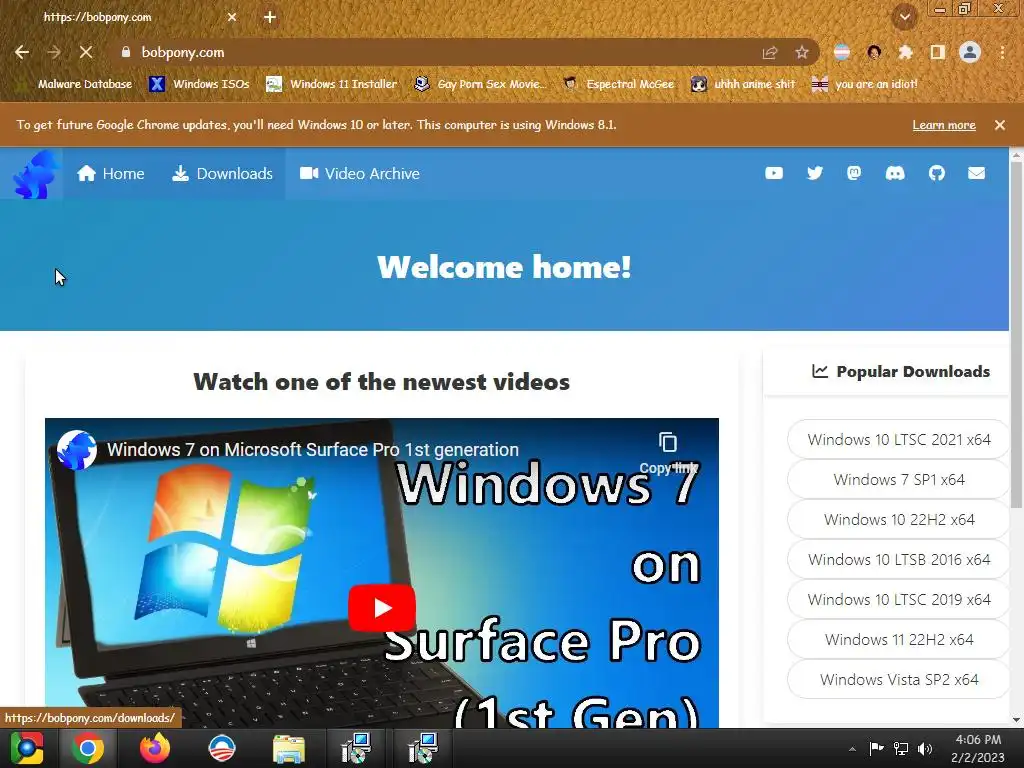Launch Firefox from the taskbar

(x=155, y=748)
